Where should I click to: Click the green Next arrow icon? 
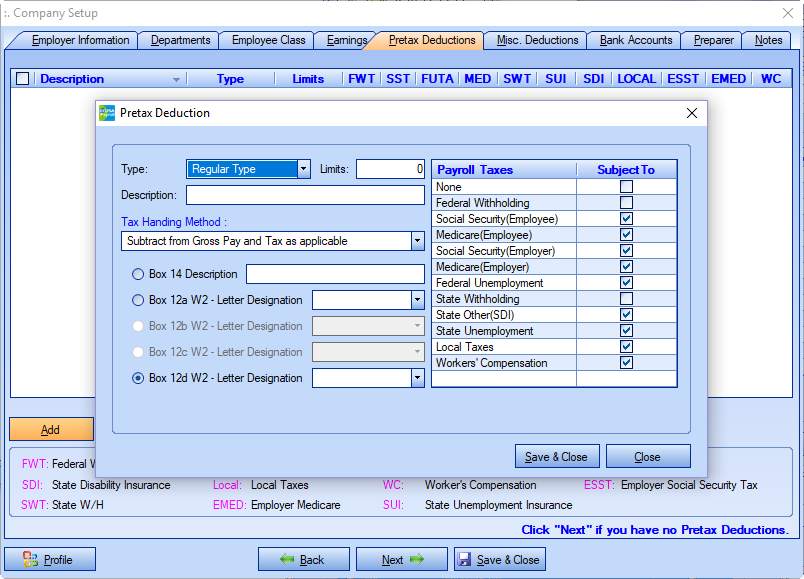pos(416,559)
